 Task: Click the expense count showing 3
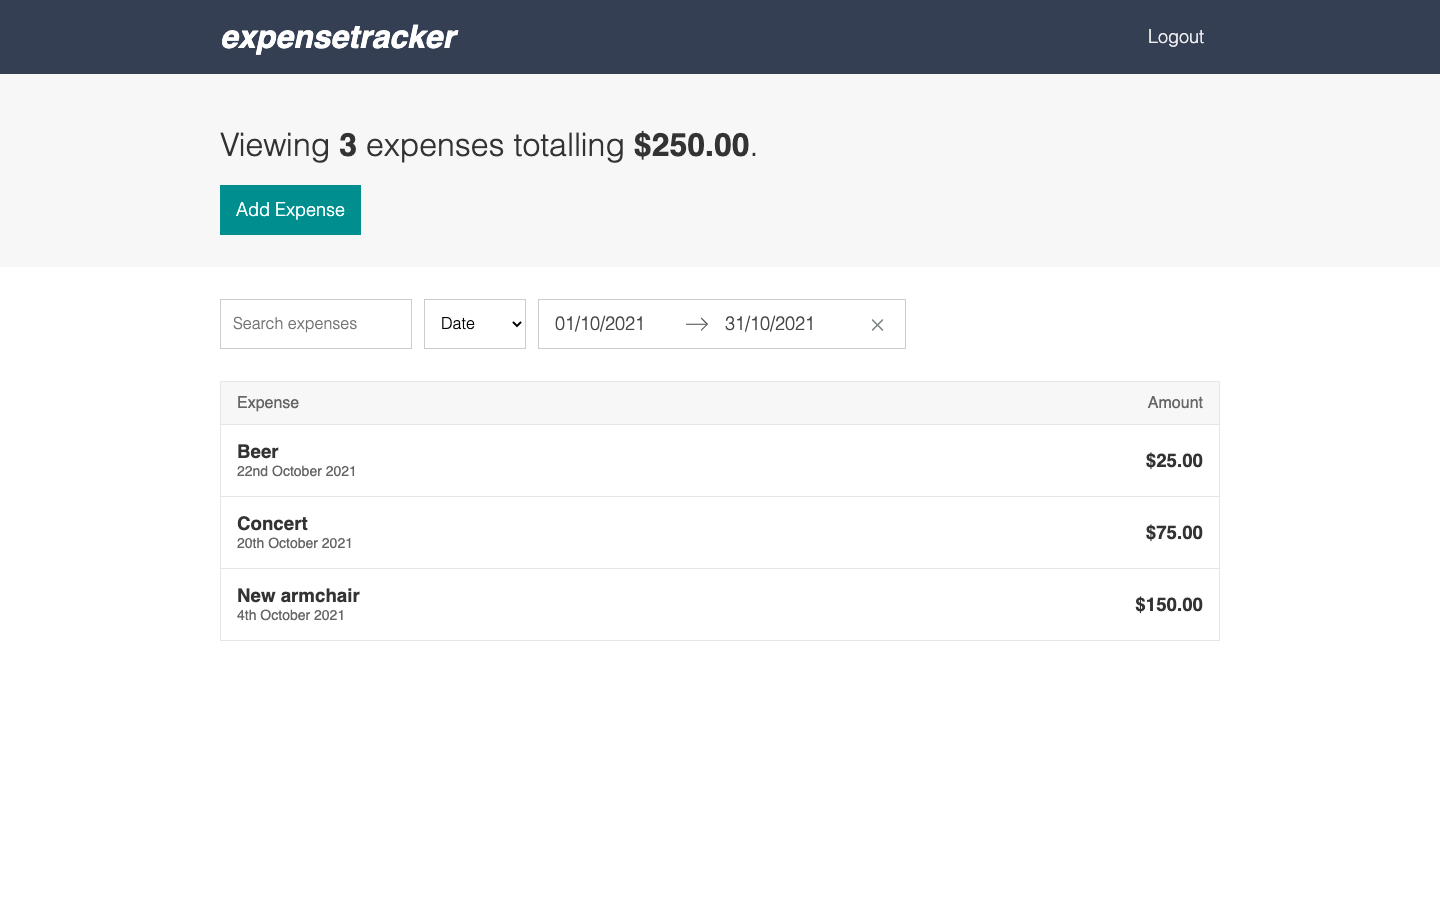[x=347, y=145]
